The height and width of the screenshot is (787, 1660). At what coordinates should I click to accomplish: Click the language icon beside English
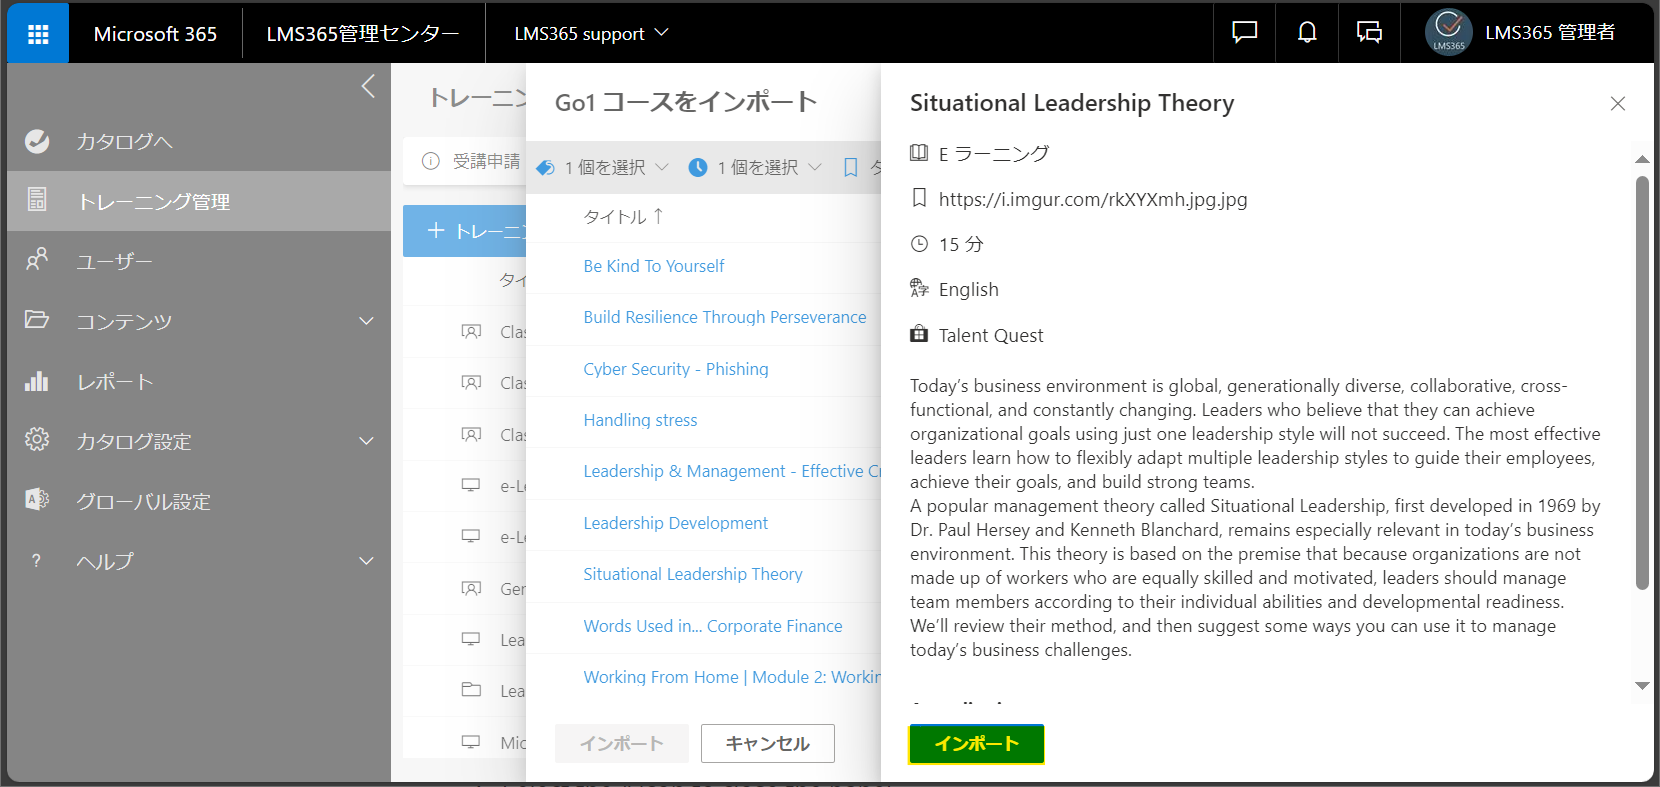pos(919,289)
